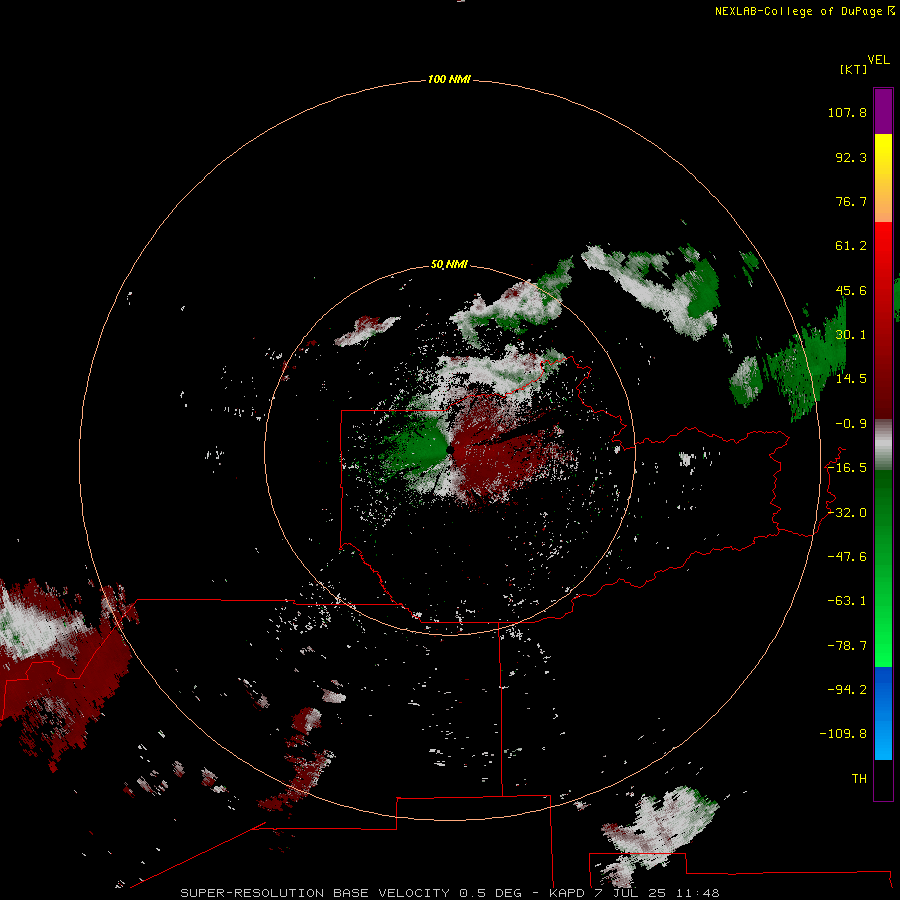Click the 61.2 legend value
The width and height of the screenshot is (900, 900).
[851, 246]
